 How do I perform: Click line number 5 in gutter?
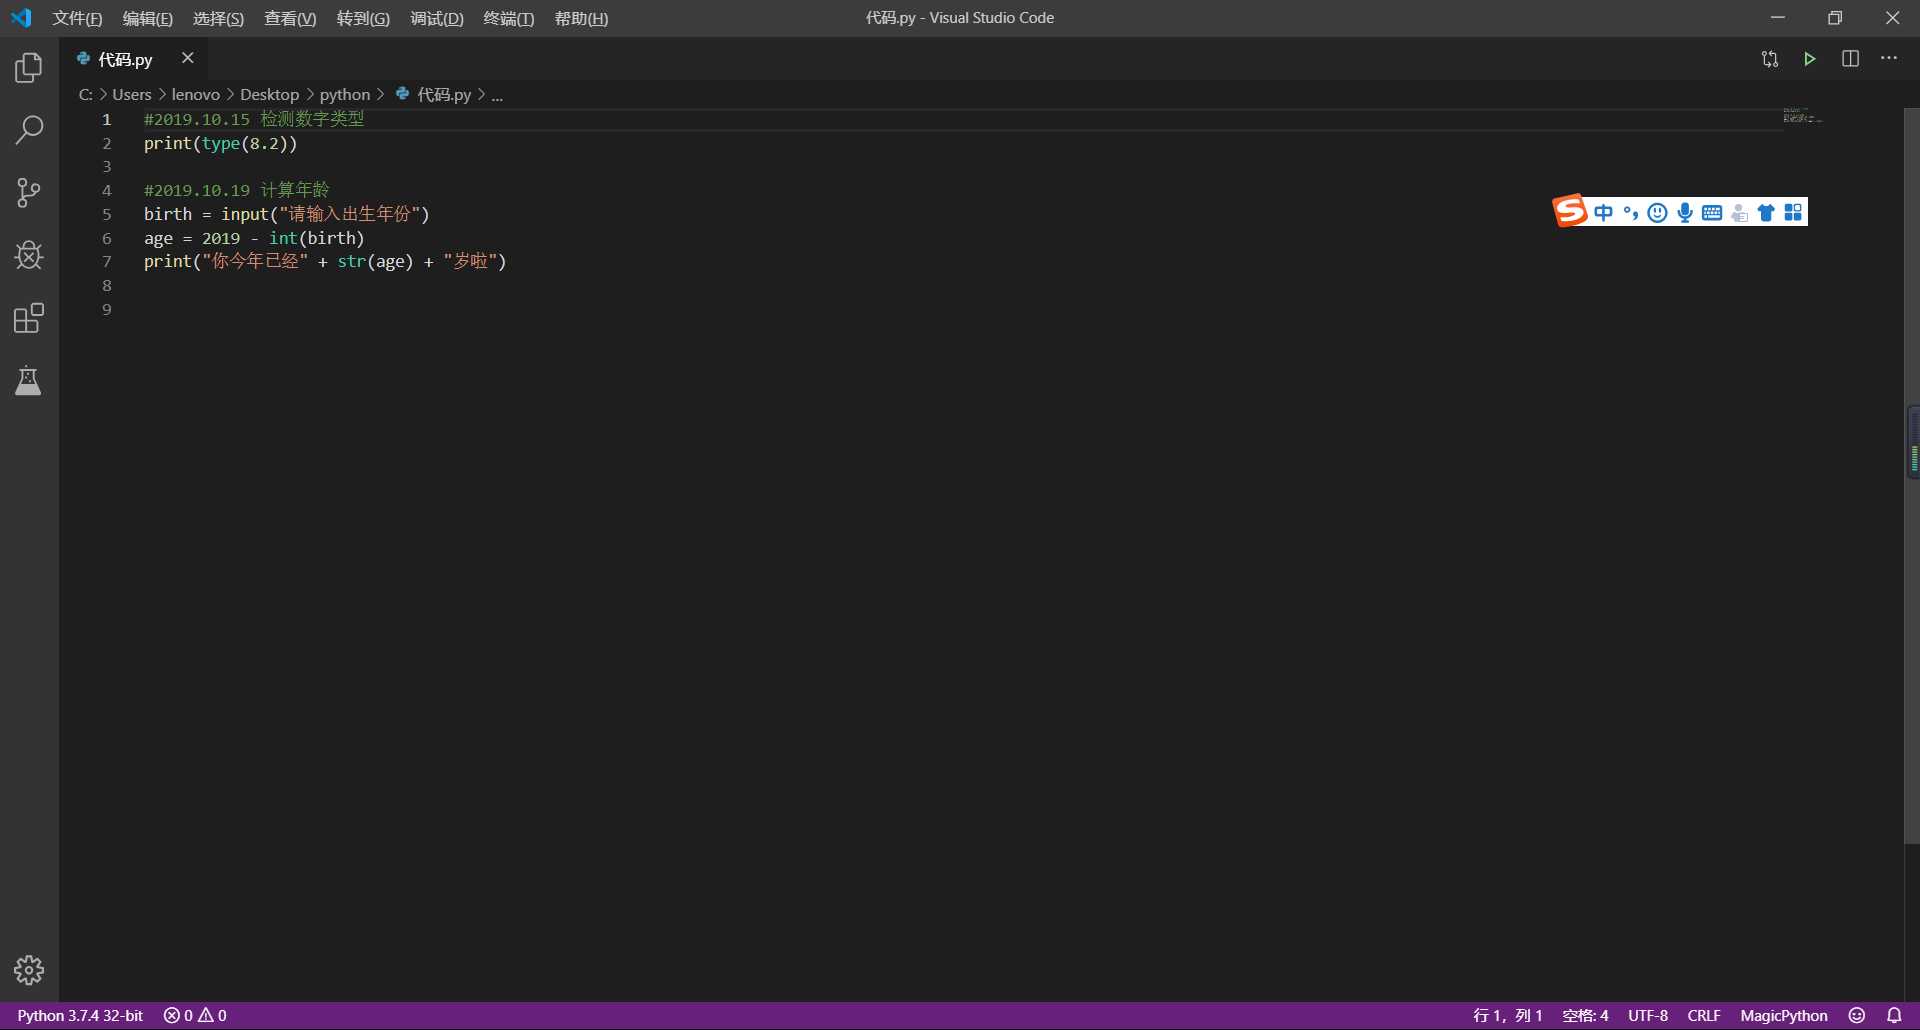(x=107, y=214)
